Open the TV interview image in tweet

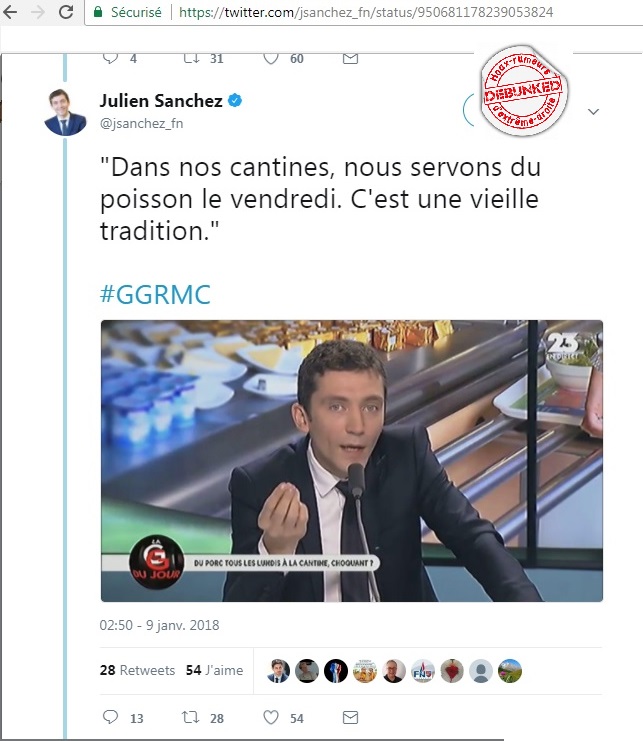pos(352,461)
